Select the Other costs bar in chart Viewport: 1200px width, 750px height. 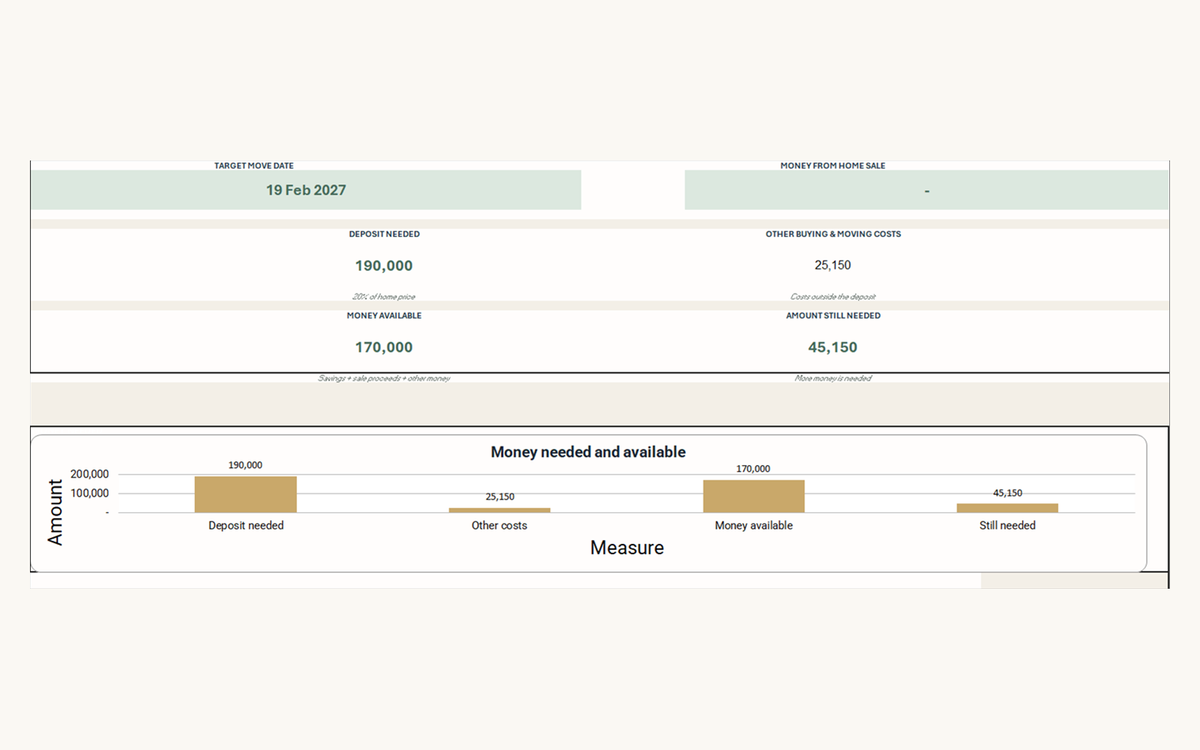499,510
